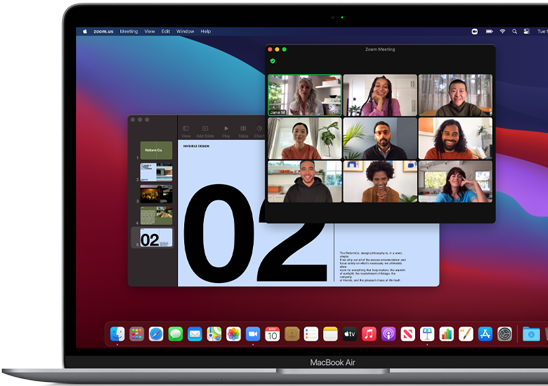Open Launchpad in the Dock
This screenshot has width=548, height=386.
click(137, 334)
